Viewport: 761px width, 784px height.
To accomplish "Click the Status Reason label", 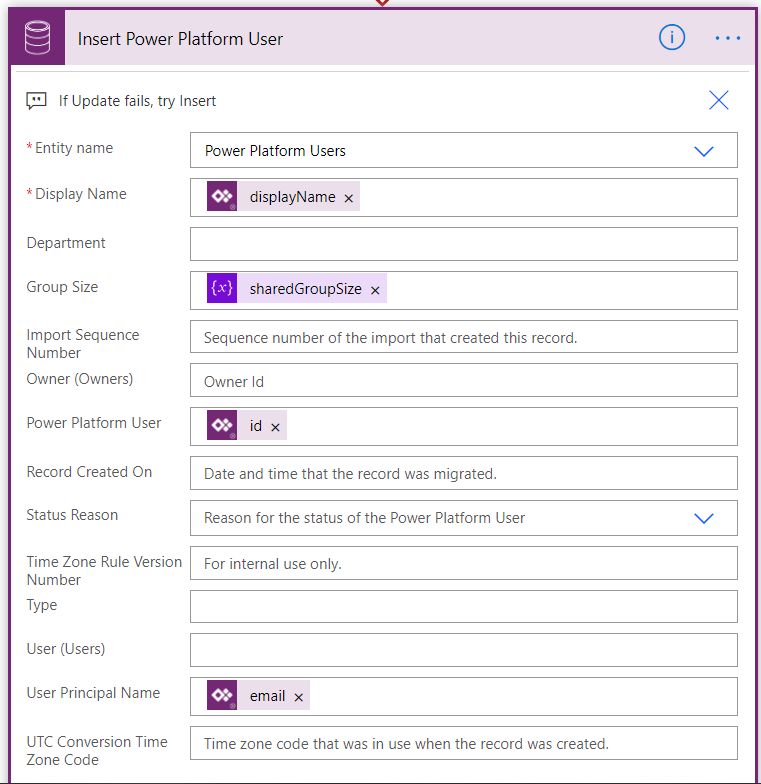I will [x=72, y=515].
